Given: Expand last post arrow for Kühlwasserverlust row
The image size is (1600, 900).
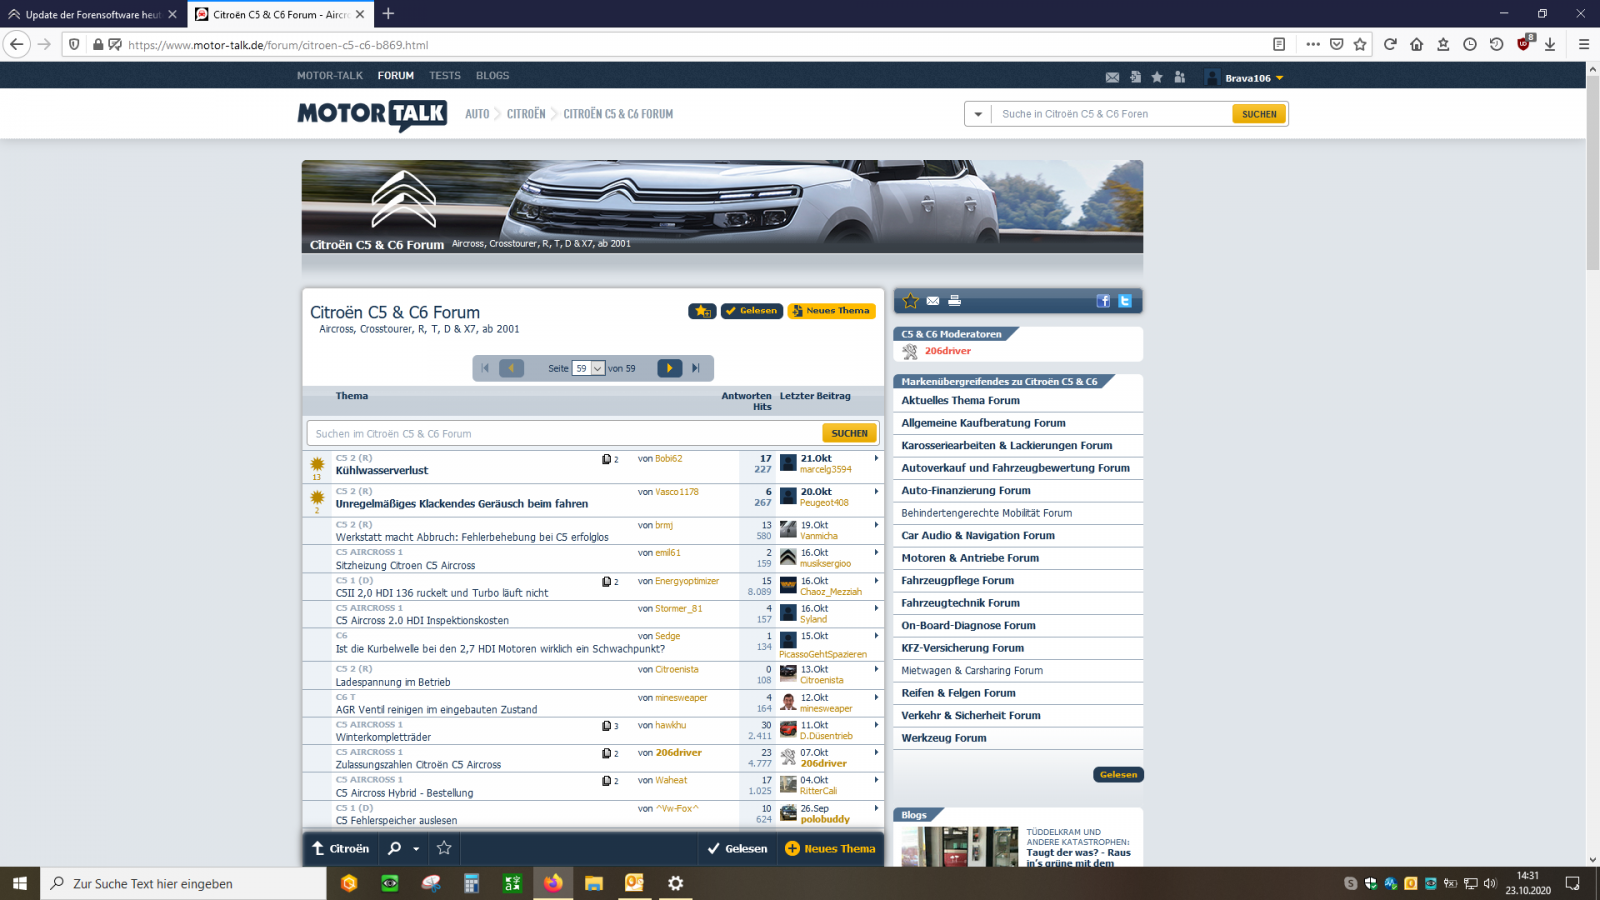Looking at the screenshot, I should point(876,458).
